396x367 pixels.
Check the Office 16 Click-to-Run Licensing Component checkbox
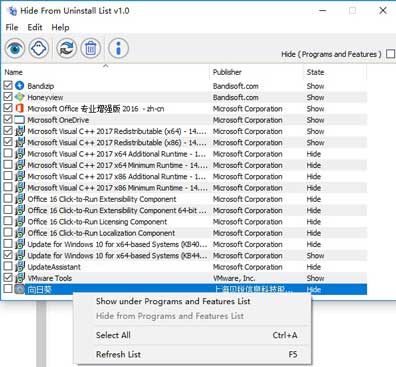pos(8,221)
